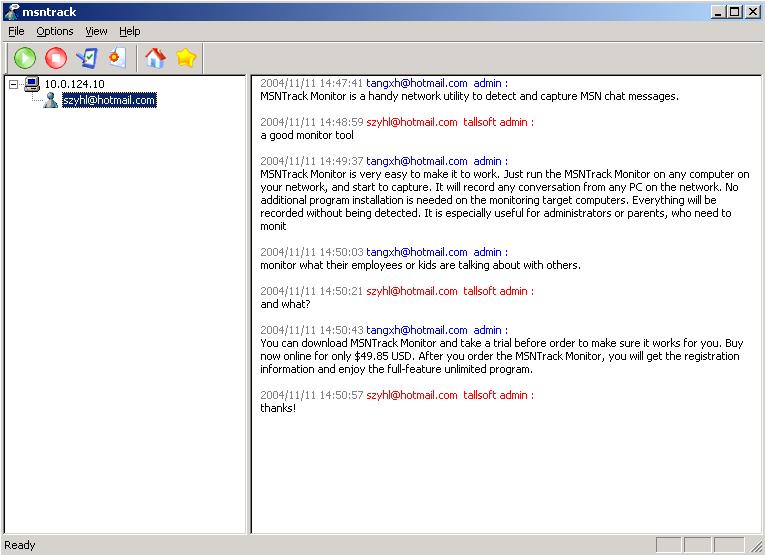Image resolution: width=765 pixels, height=555 pixels.
Task: Click the "thanks!" message text
Action: tap(278, 408)
